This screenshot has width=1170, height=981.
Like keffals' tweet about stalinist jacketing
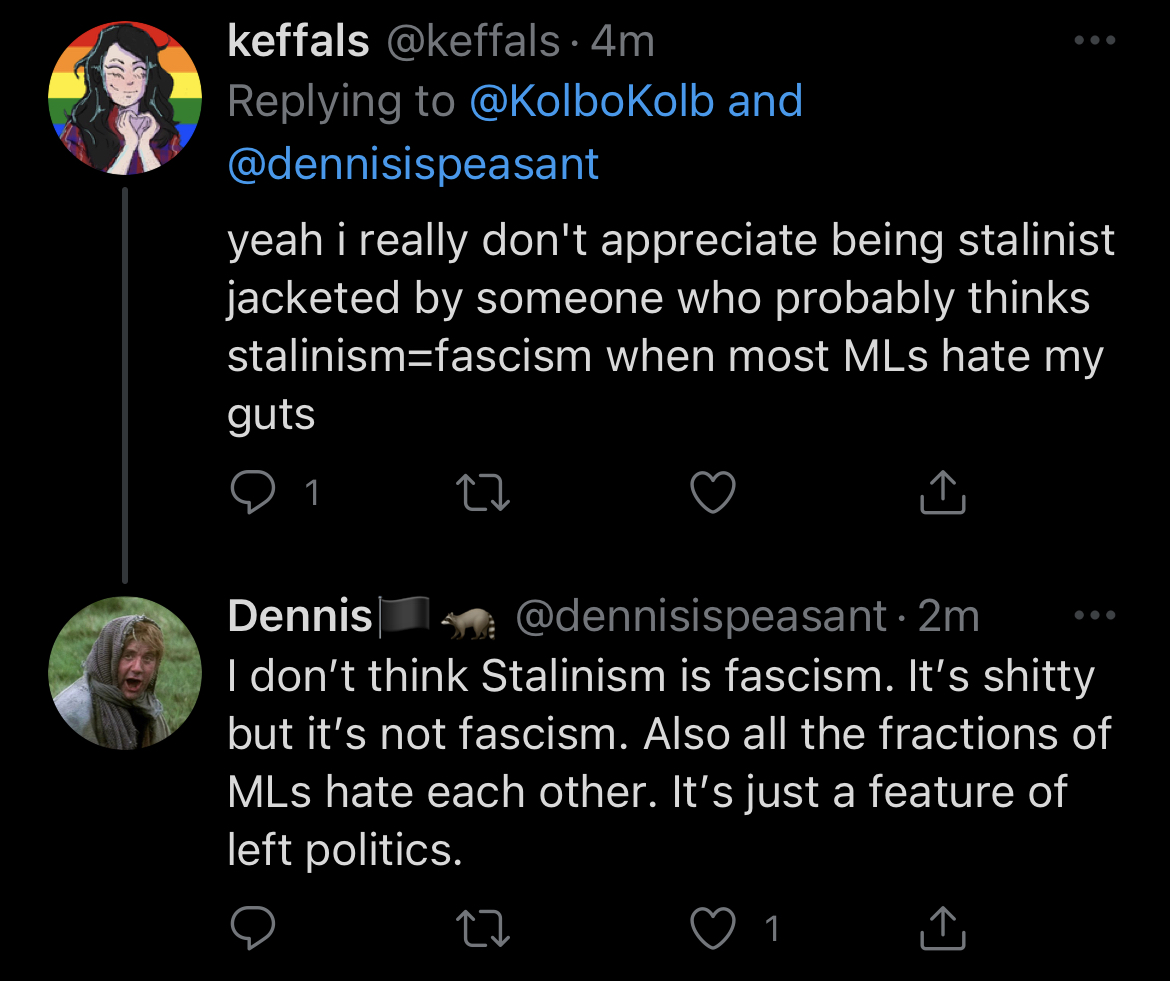713,492
